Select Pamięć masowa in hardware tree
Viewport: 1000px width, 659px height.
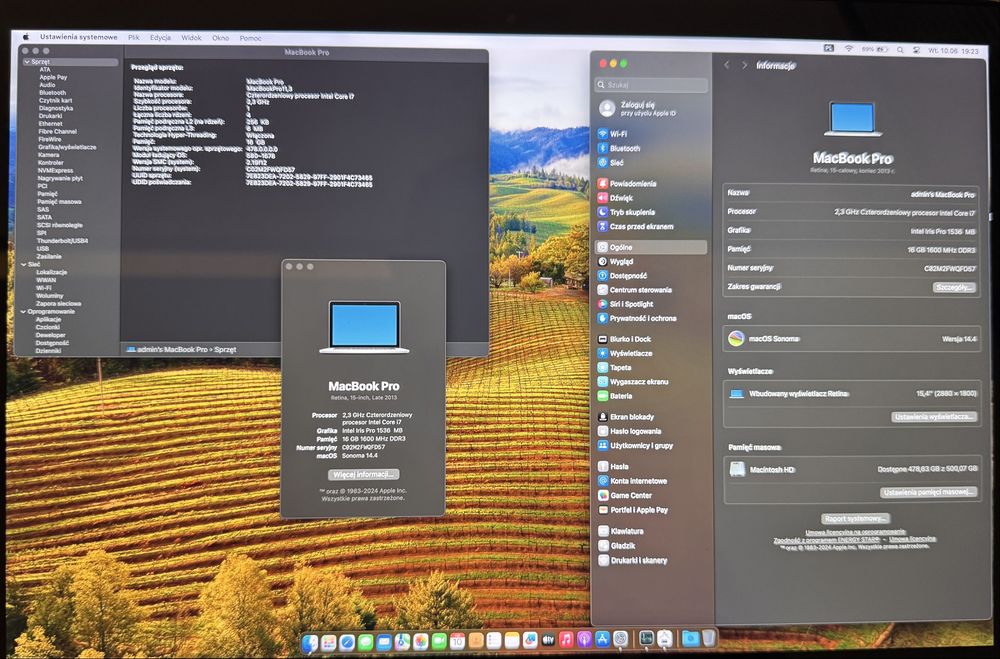point(59,202)
